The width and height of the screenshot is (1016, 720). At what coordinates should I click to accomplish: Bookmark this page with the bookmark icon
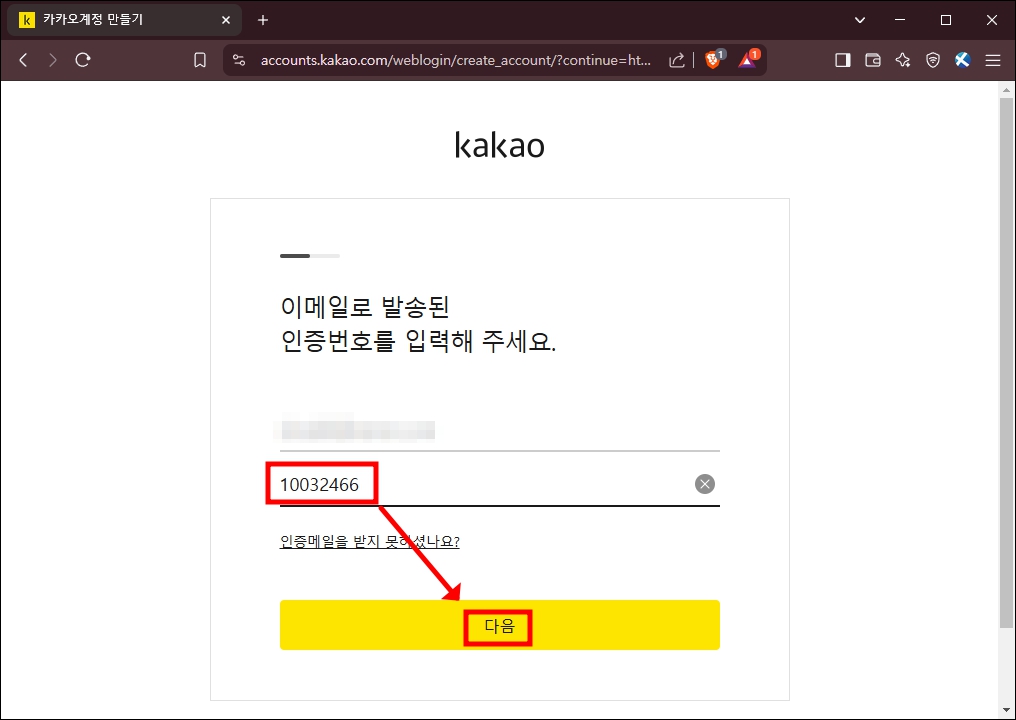[x=200, y=60]
